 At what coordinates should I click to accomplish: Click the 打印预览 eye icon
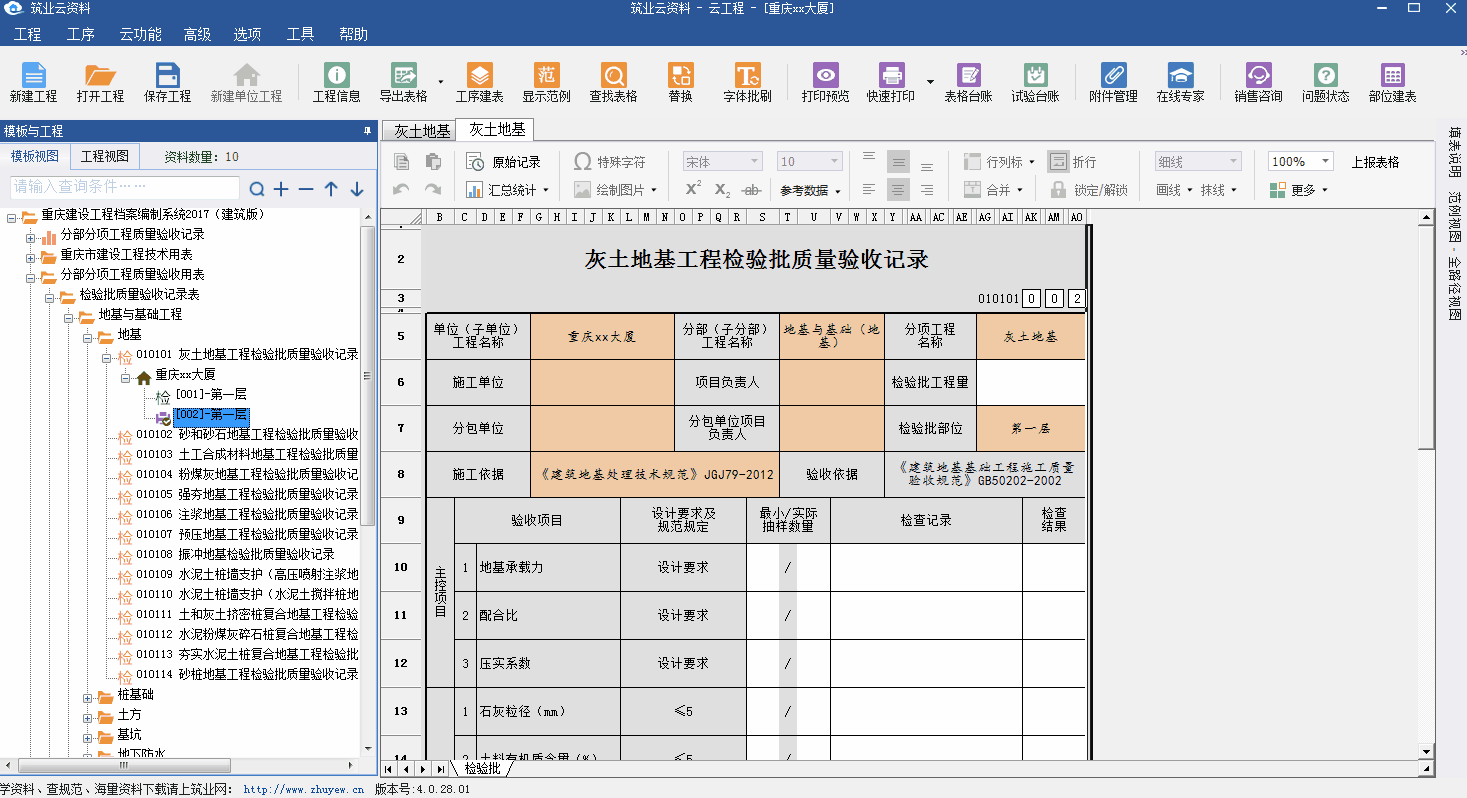coord(825,76)
